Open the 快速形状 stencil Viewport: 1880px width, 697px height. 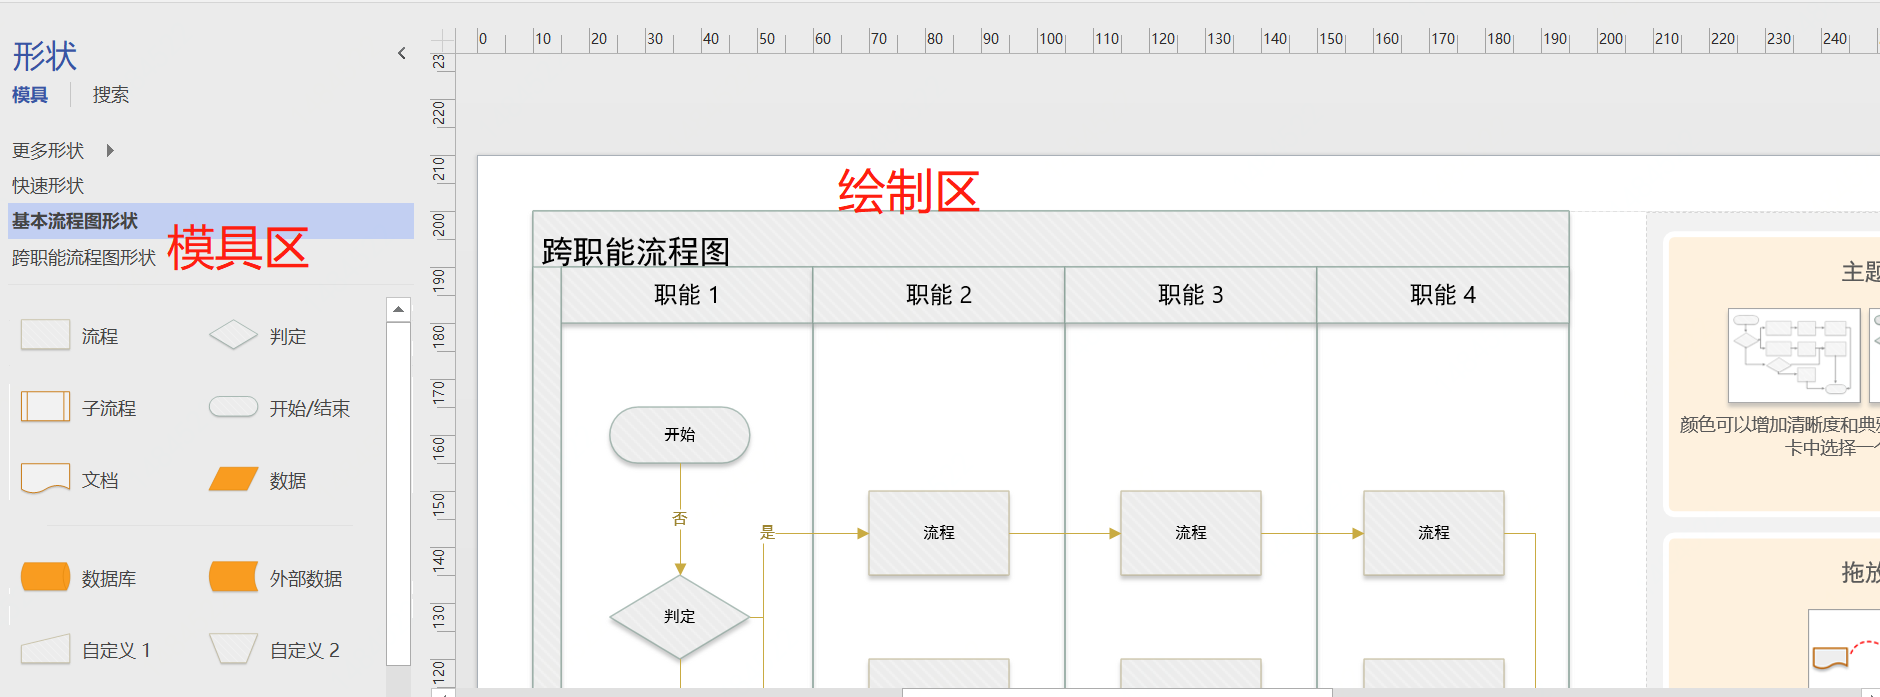coord(48,186)
